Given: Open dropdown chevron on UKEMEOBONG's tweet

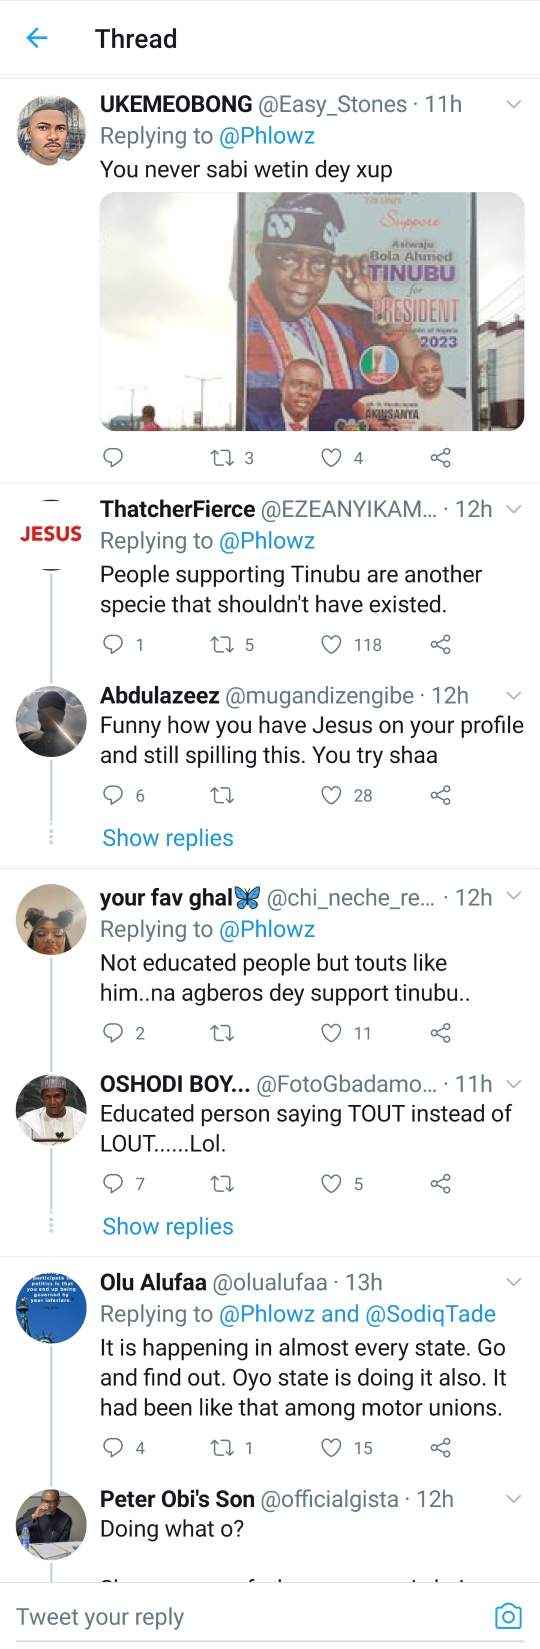Looking at the screenshot, I should pyautogui.click(x=514, y=104).
